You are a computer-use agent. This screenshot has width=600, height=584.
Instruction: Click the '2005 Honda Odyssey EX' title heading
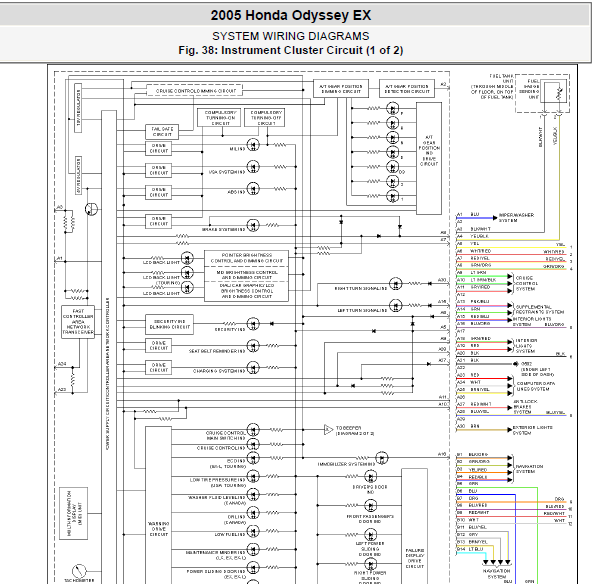click(291, 15)
